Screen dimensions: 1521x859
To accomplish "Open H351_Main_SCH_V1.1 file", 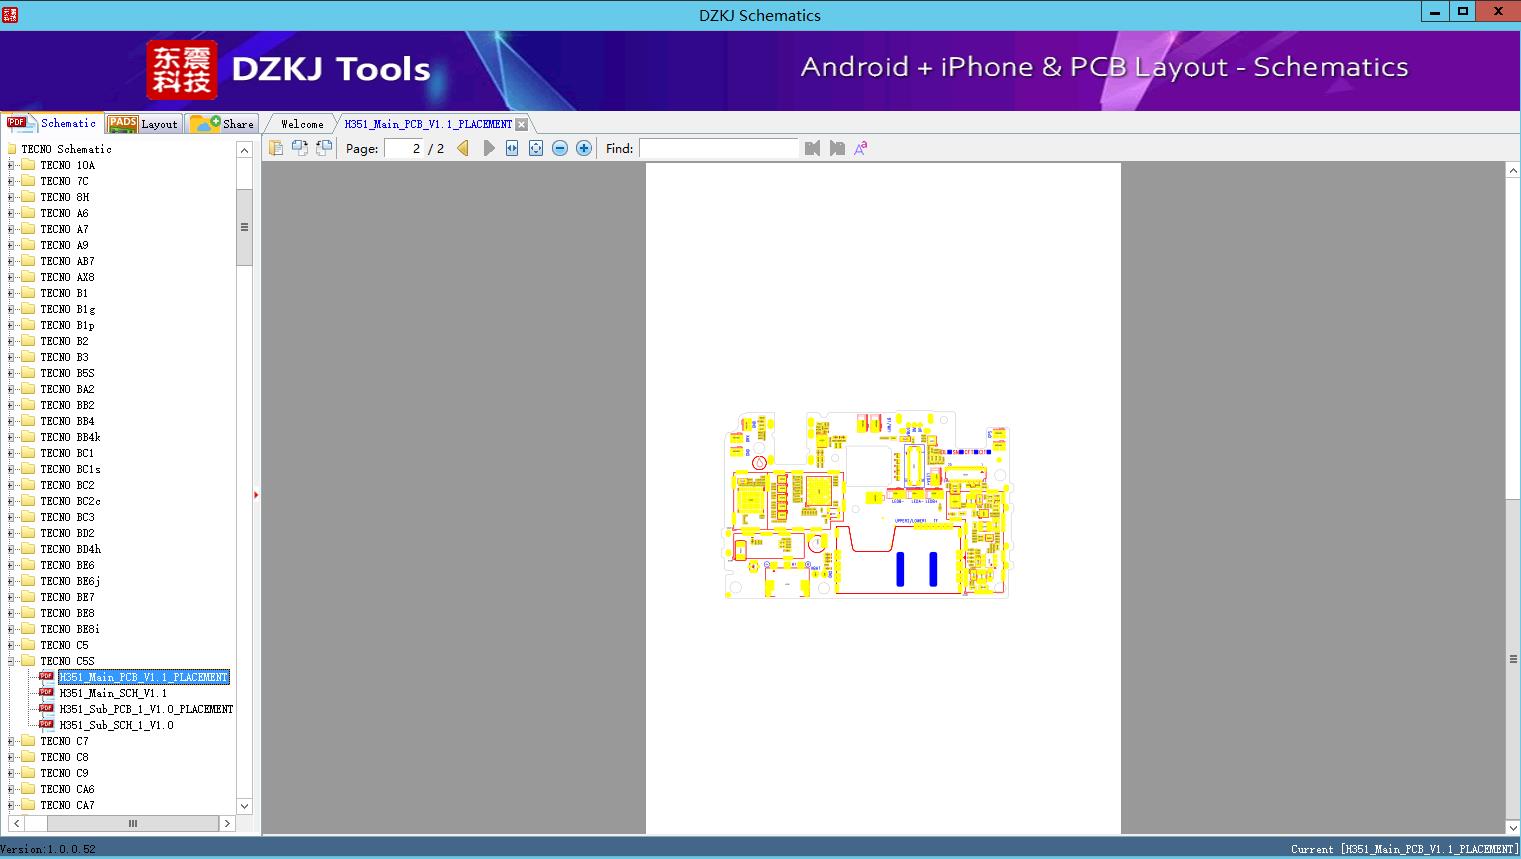I will 113,693.
